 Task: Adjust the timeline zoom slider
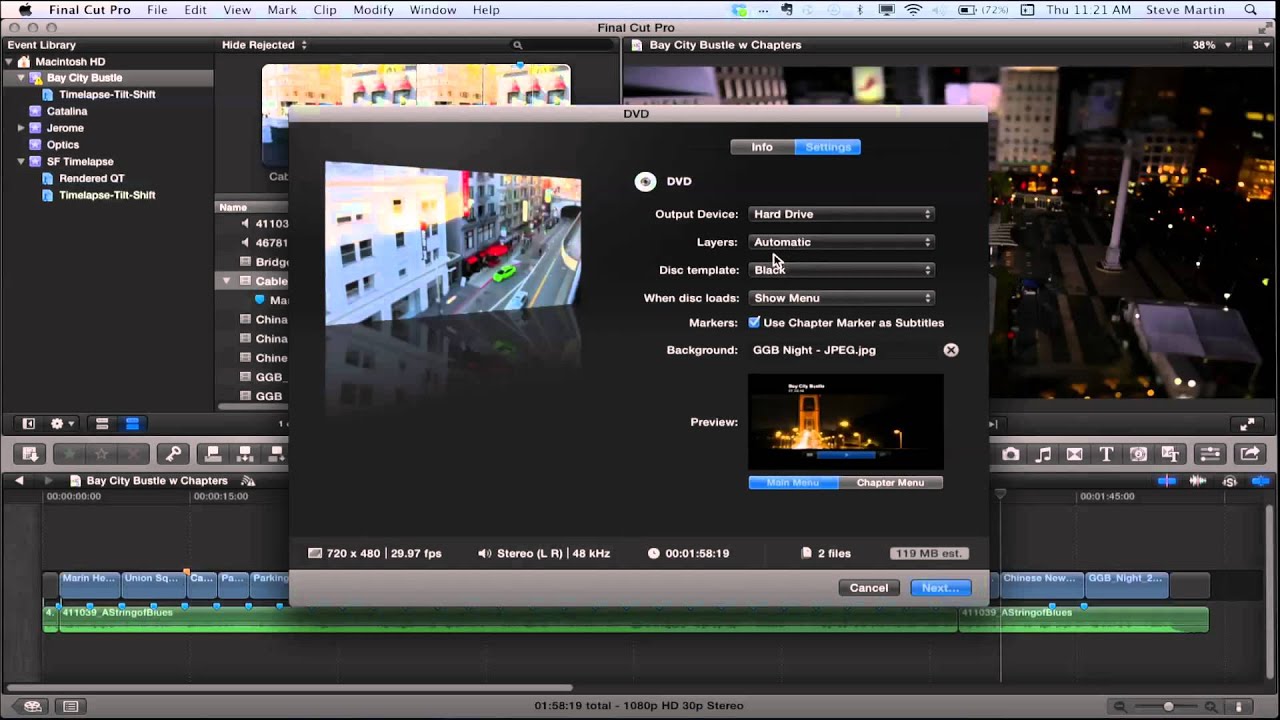(x=1167, y=706)
